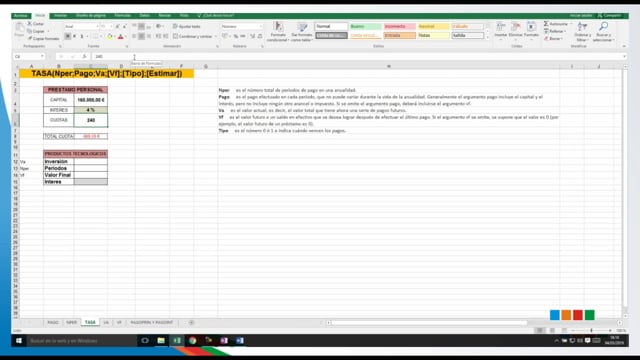Toggle italic formatting (K)

click(74, 36)
